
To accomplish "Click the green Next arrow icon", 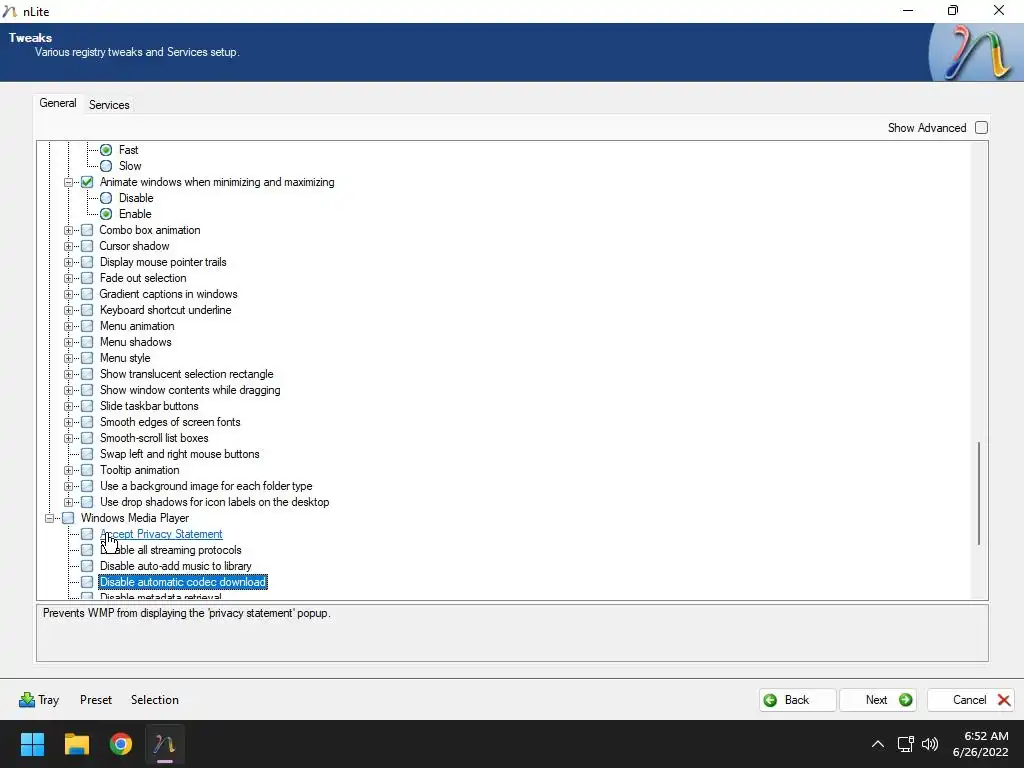I will coord(905,700).
